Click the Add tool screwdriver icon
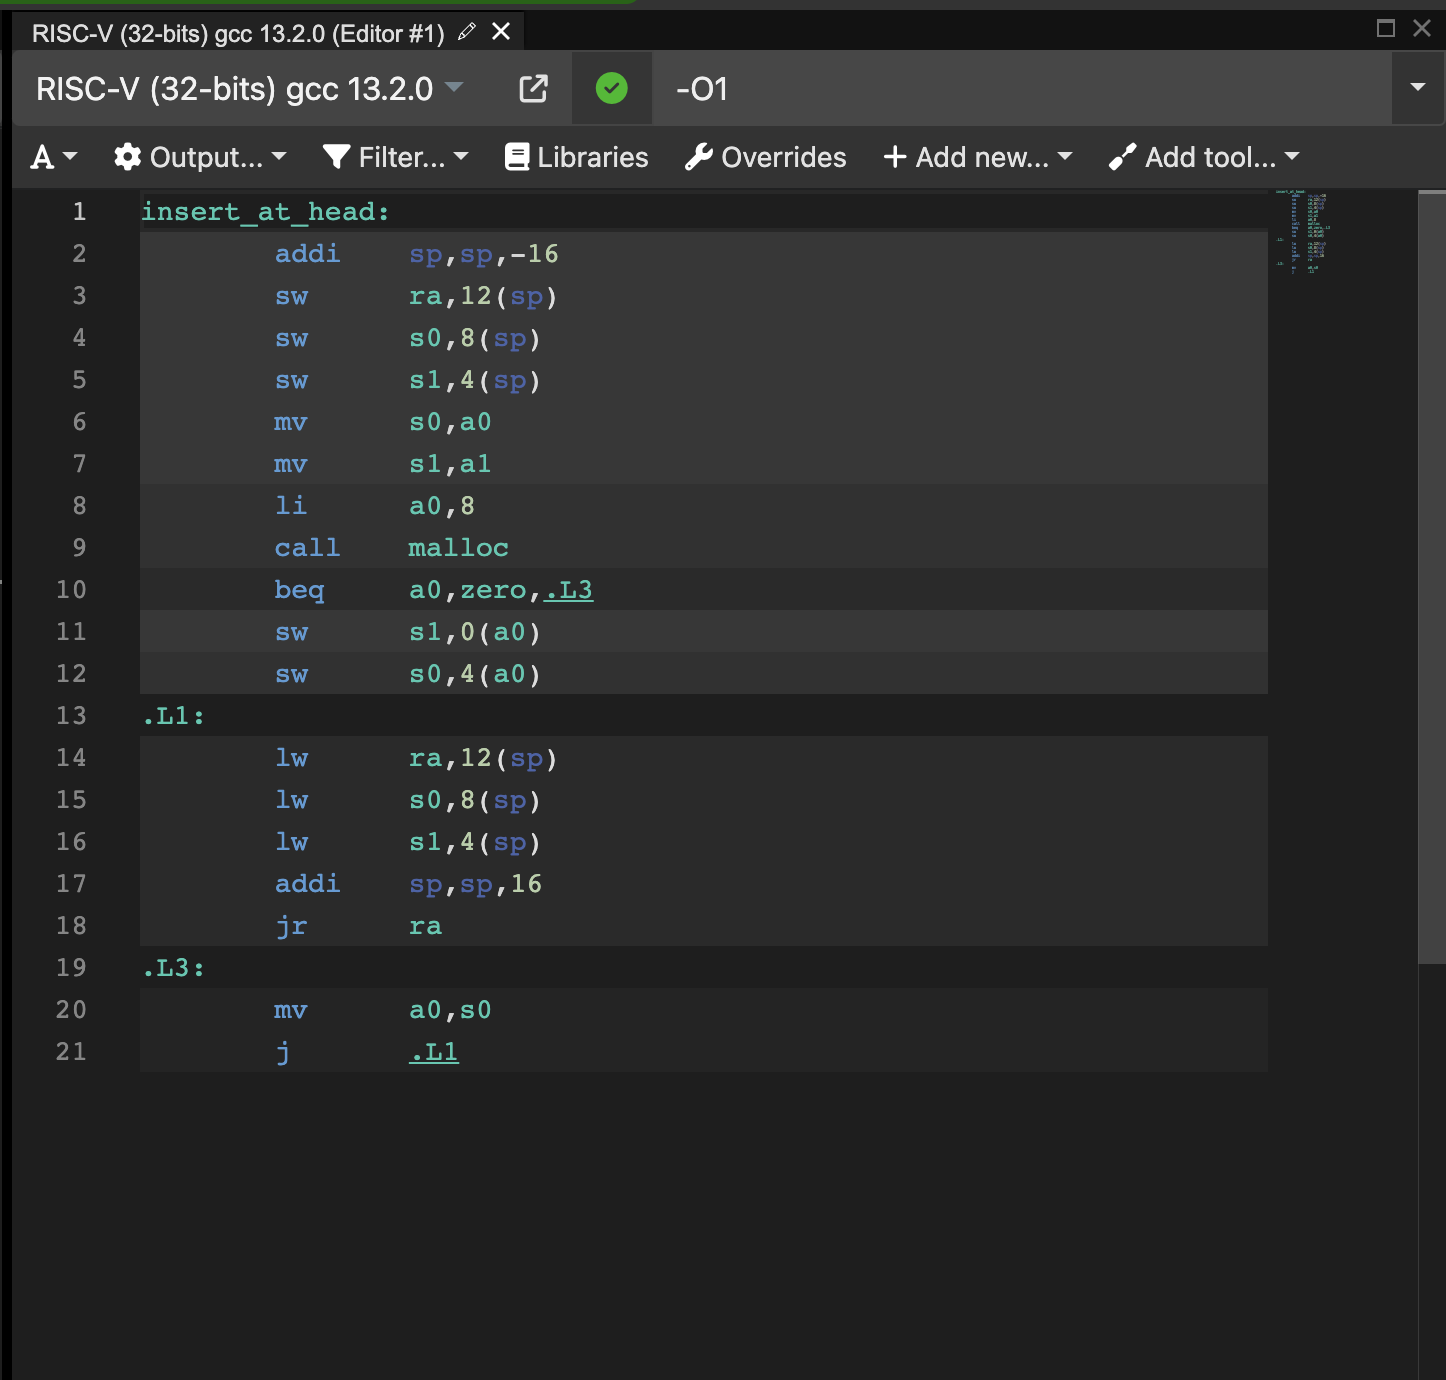This screenshot has height=1380, width=1446. 1122,157
